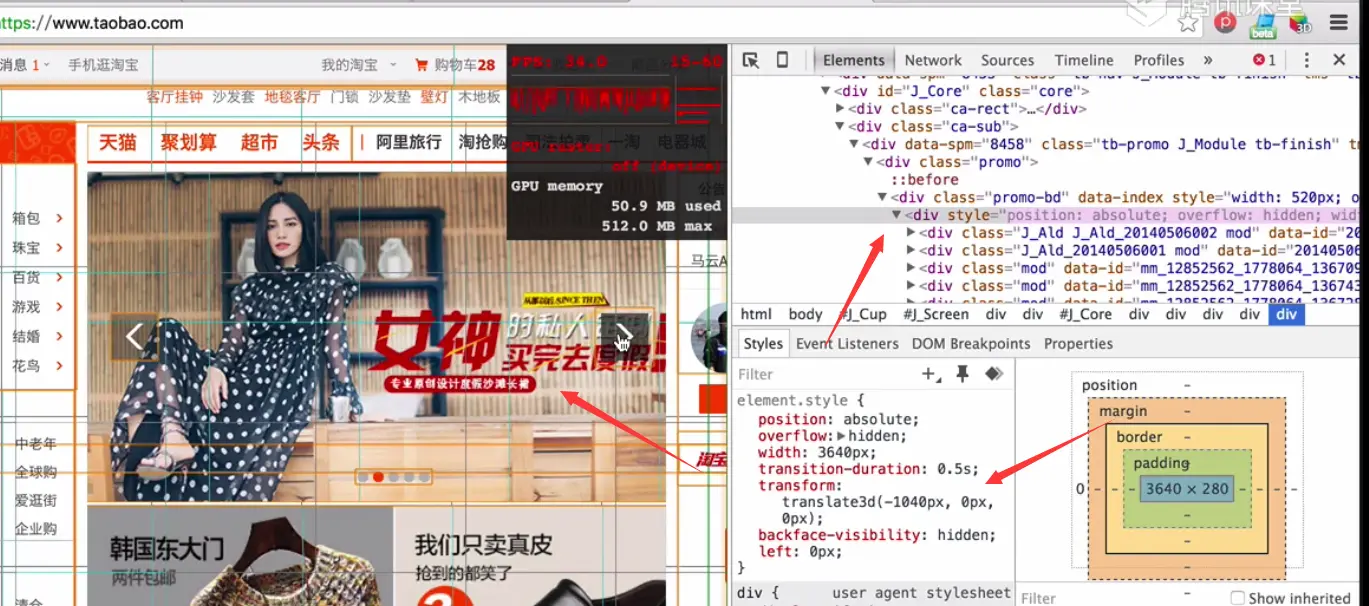Screen dimensions: 1369x606
Task: Open the Event Listeners tab
Action: [847, 343]
